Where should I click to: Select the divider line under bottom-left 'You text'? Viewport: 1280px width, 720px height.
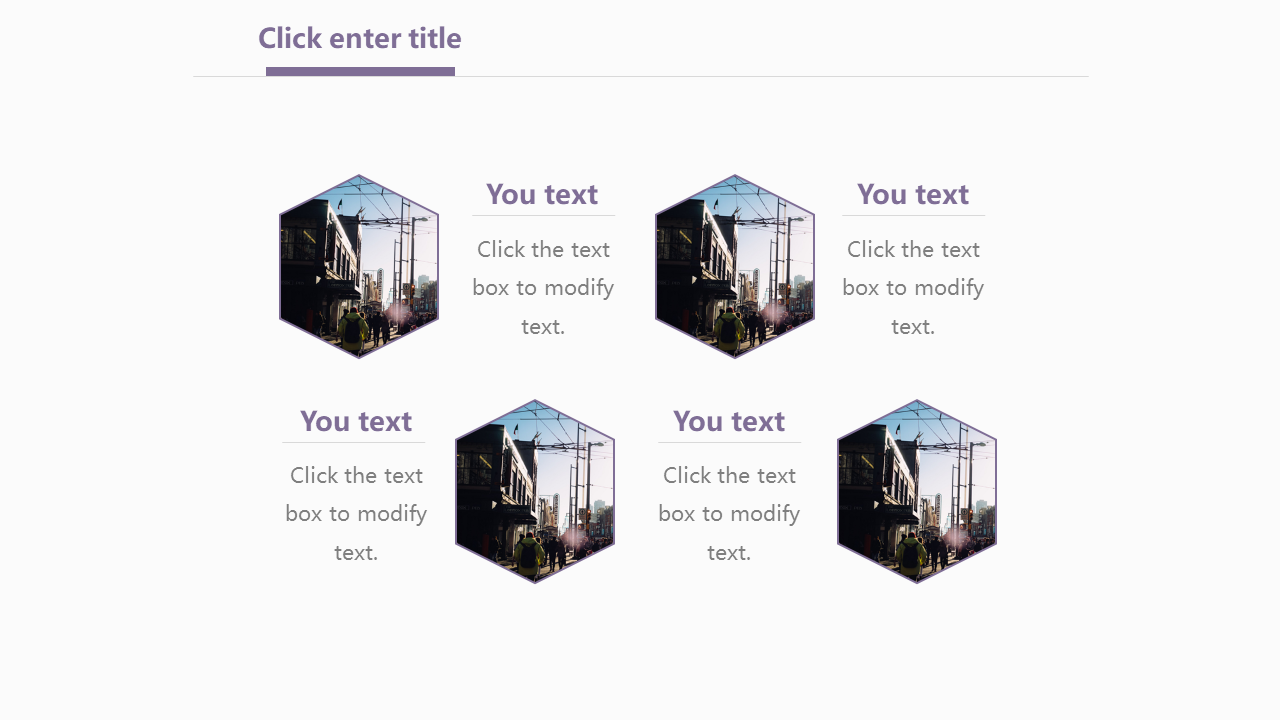click(354, 442)
